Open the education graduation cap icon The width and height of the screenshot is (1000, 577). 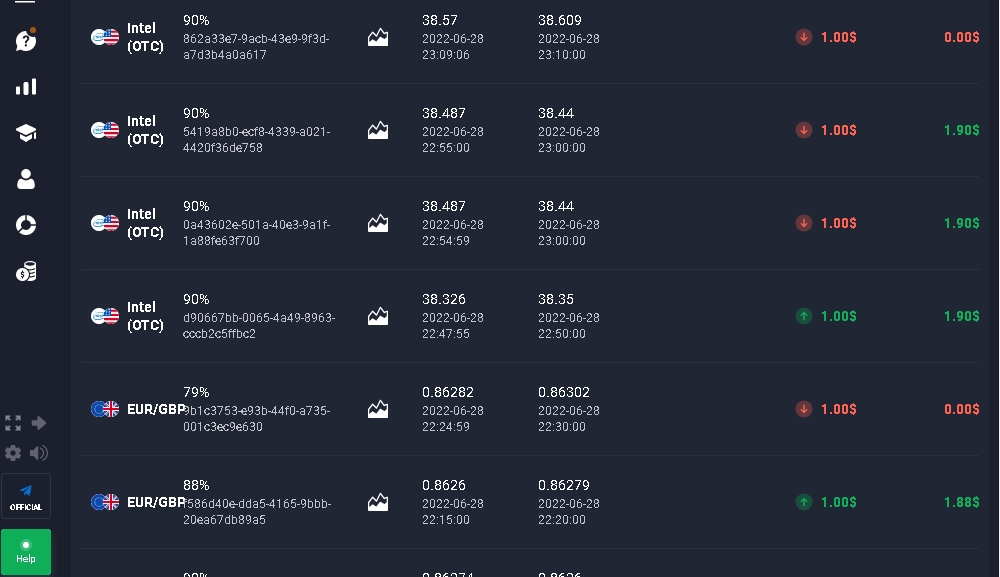[x=26, y=133]
